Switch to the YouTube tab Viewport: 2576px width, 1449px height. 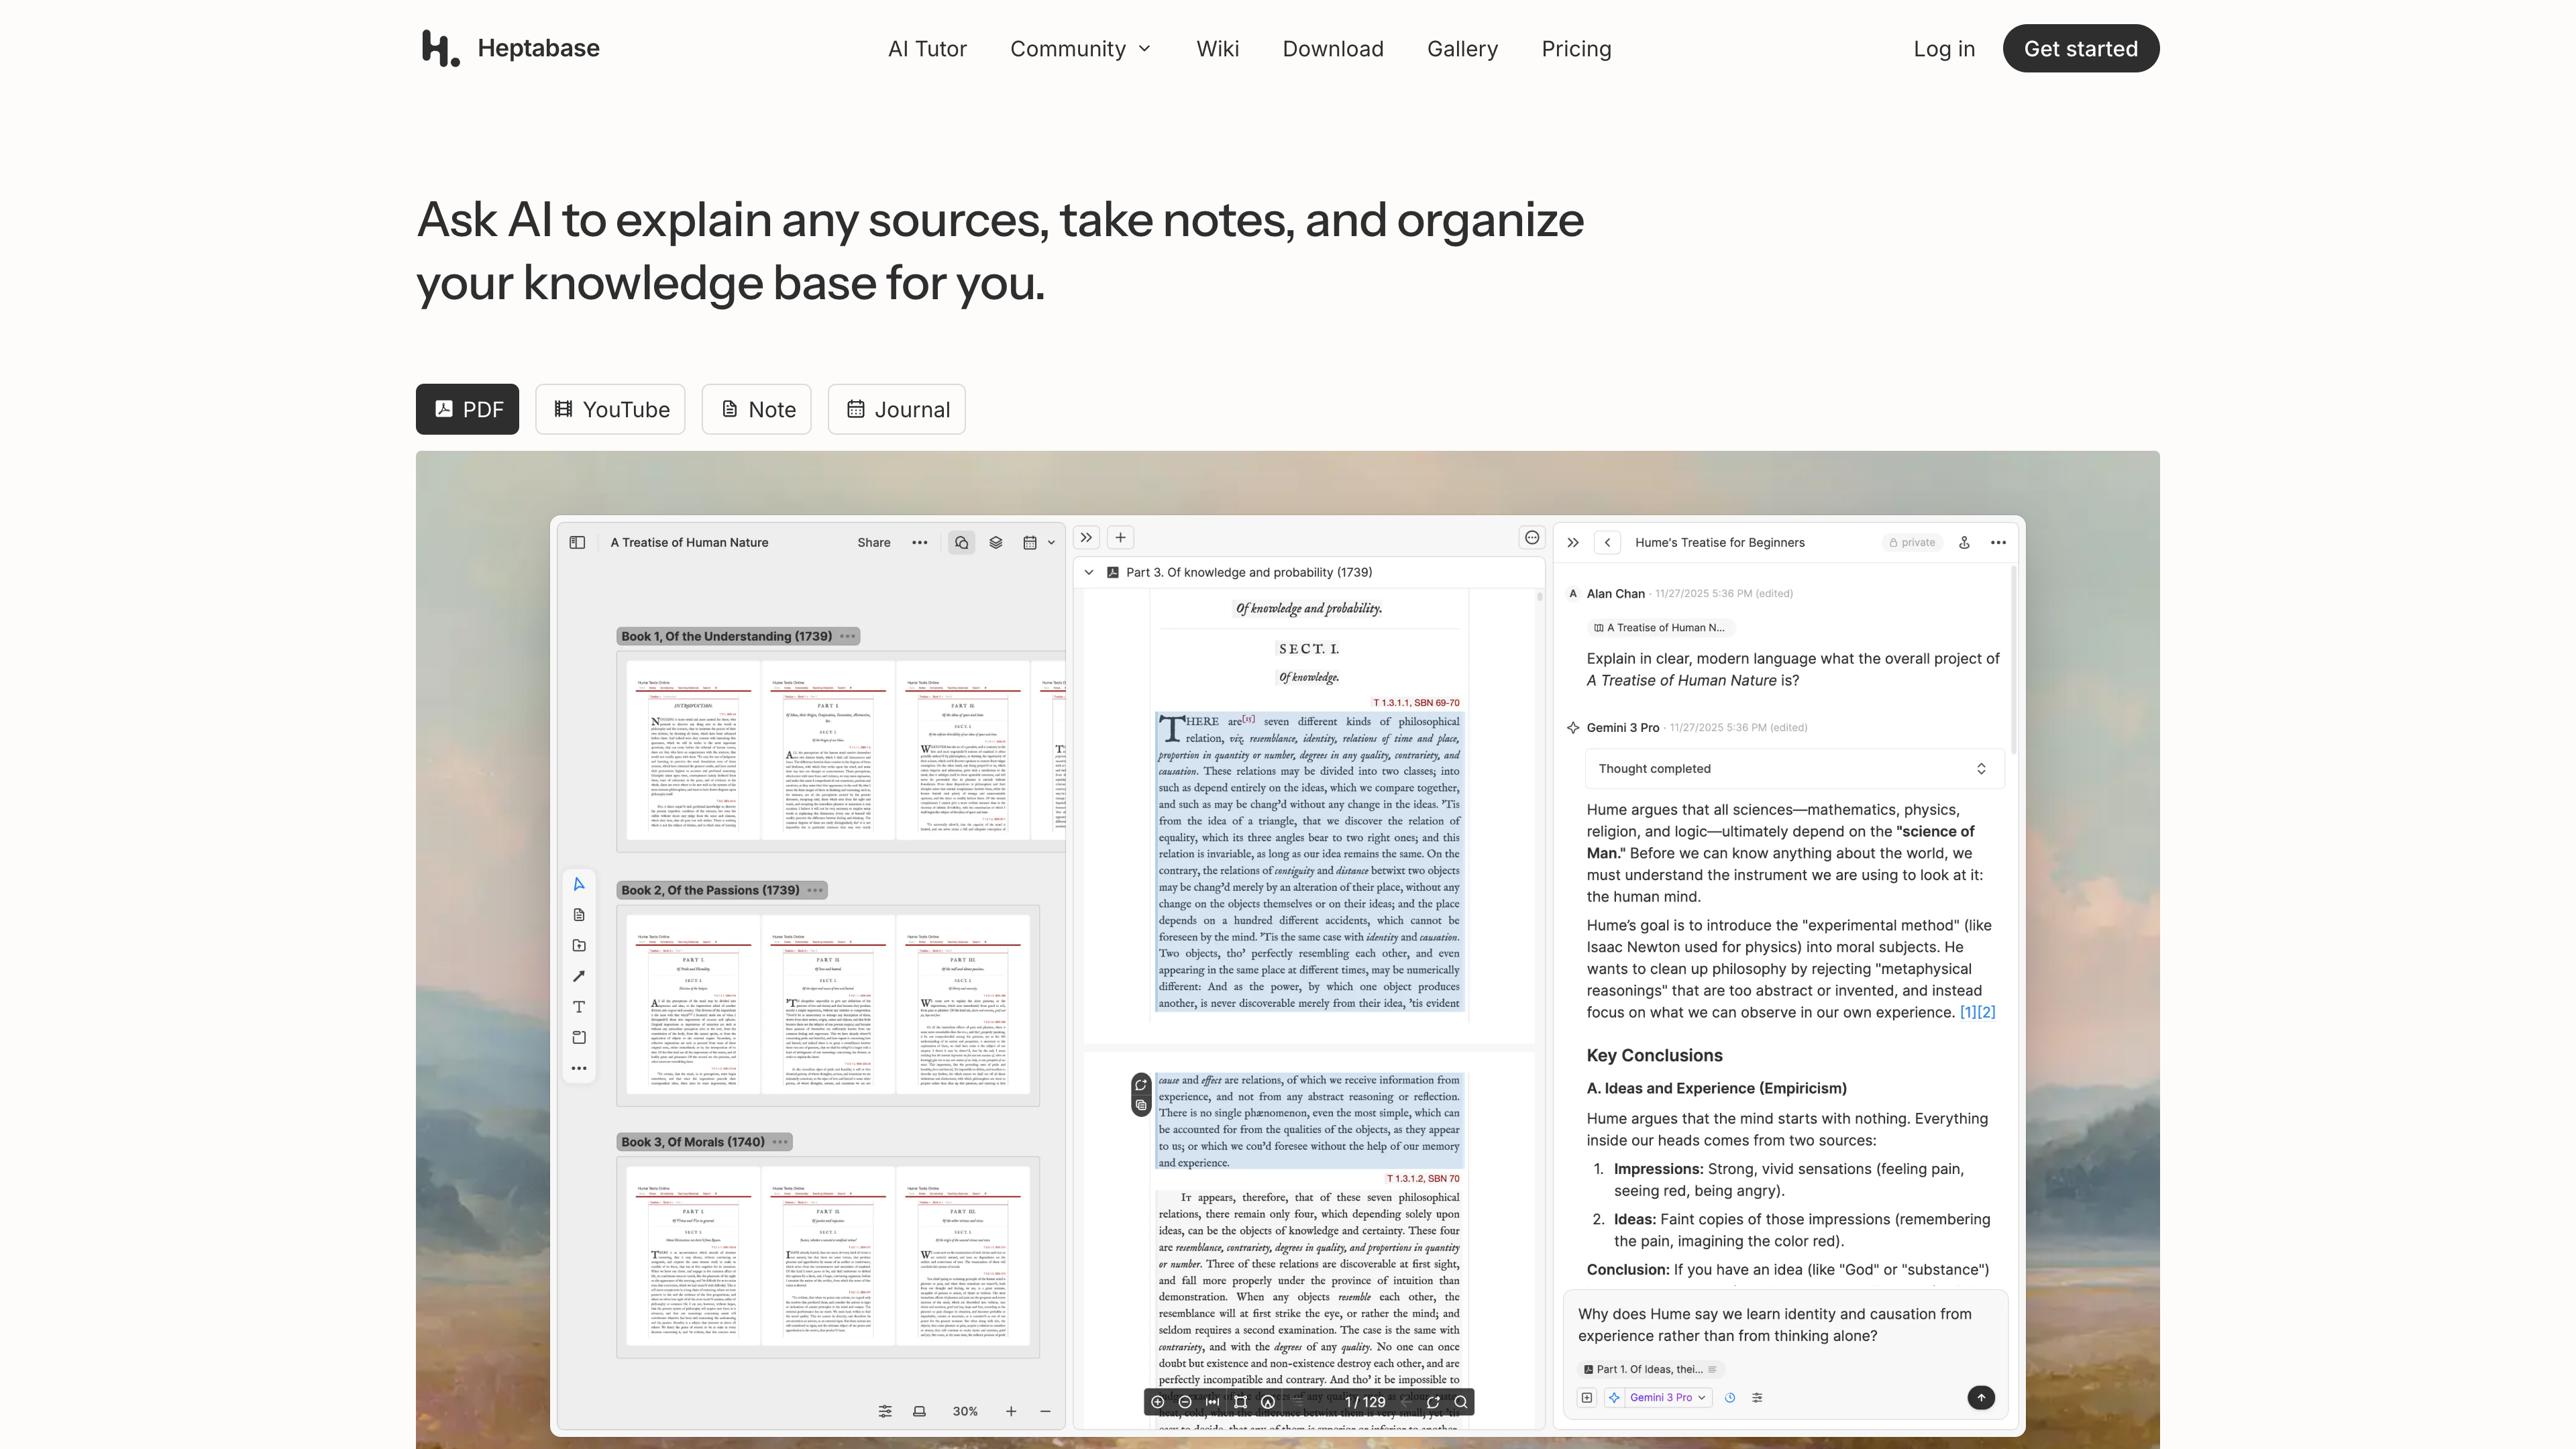(x=610, y=409)
